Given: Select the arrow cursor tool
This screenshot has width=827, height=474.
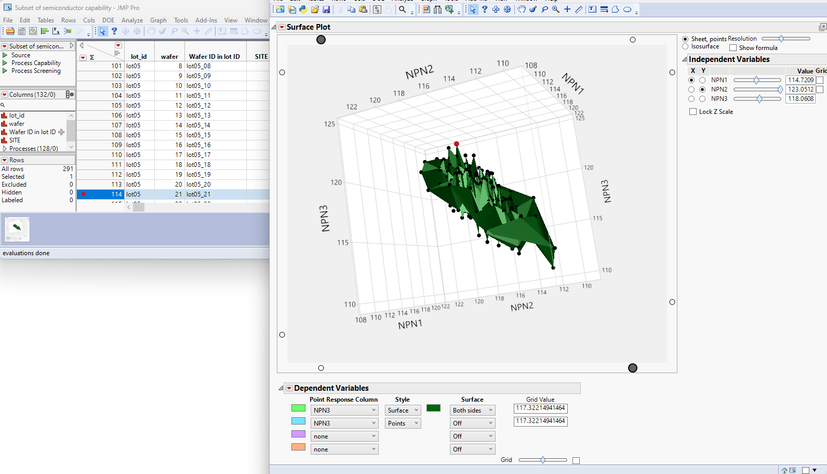Looking at the screenshot, I should pos(472,10).
